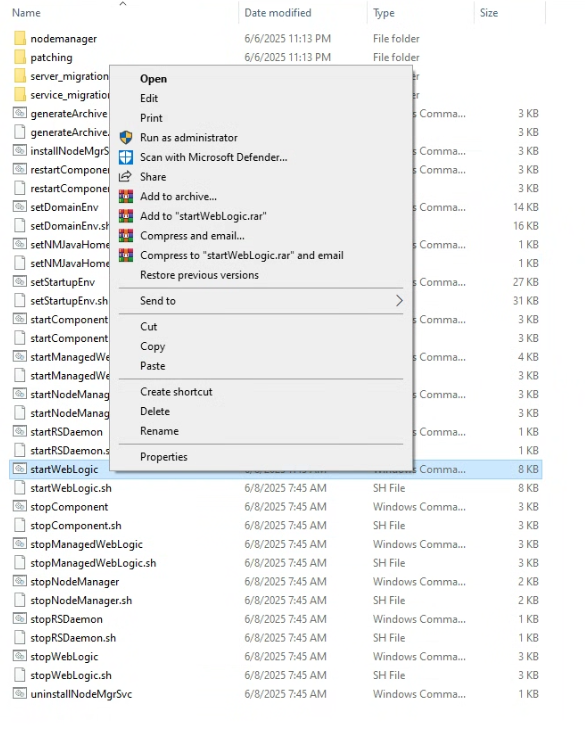Click the startWebLogic command file icon
This screenshot has width=585, height=748.
(20, 469)
